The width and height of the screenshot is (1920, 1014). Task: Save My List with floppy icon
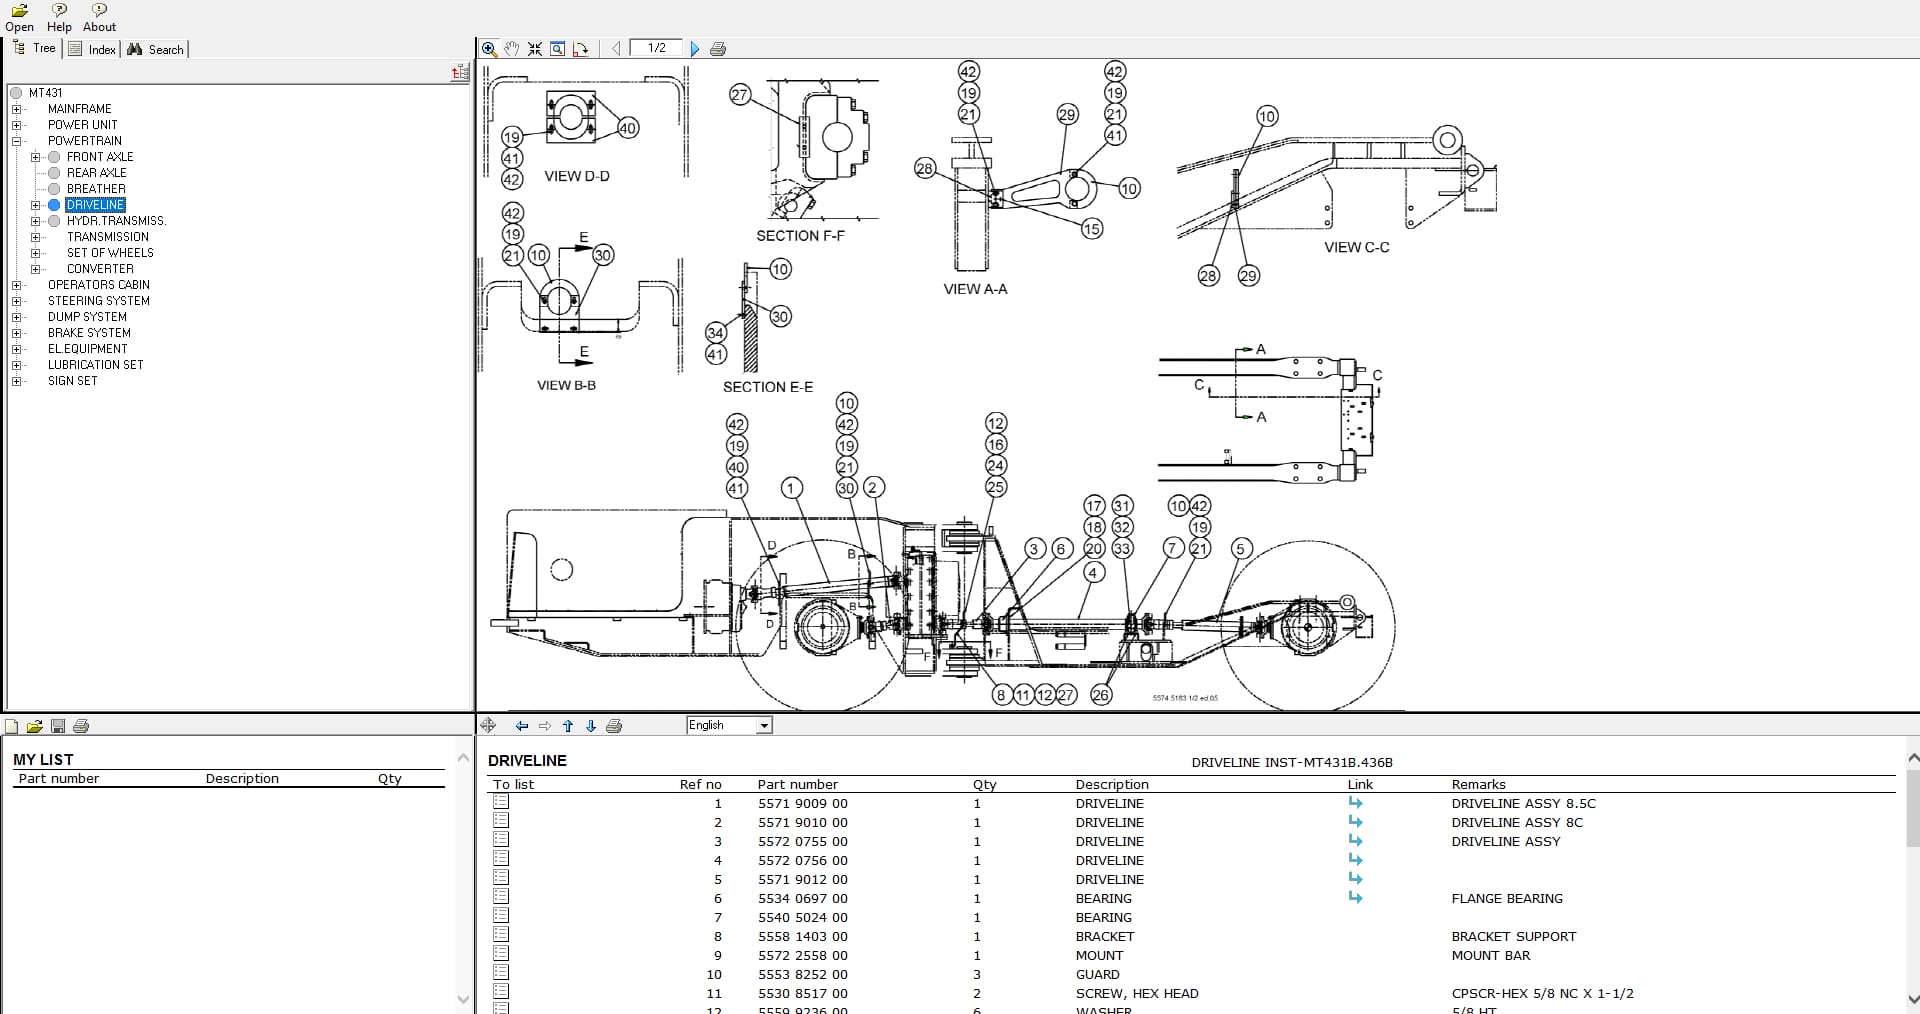58,726
